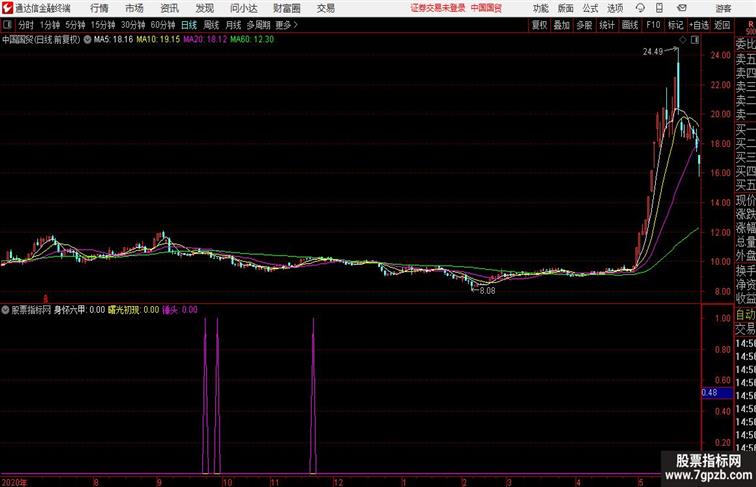
Task: Click the MA20: 18.12 value
Action: [x=205, y=40]
